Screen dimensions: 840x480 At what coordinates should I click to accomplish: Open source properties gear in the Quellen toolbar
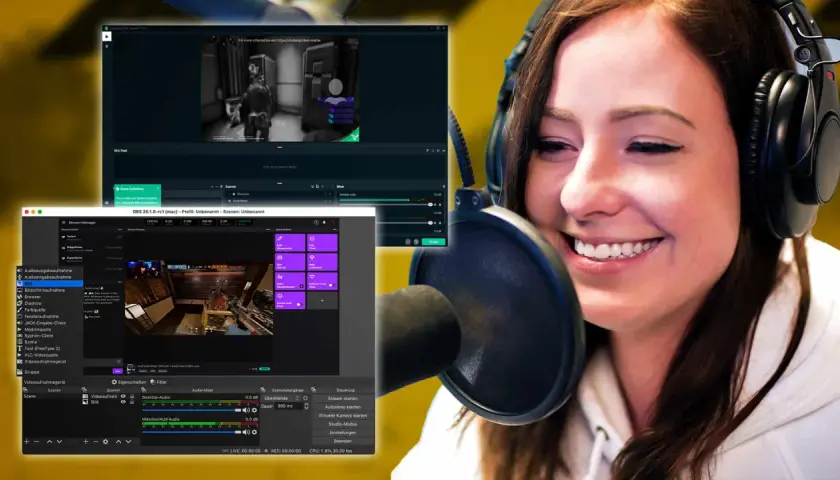click(106, 441)
